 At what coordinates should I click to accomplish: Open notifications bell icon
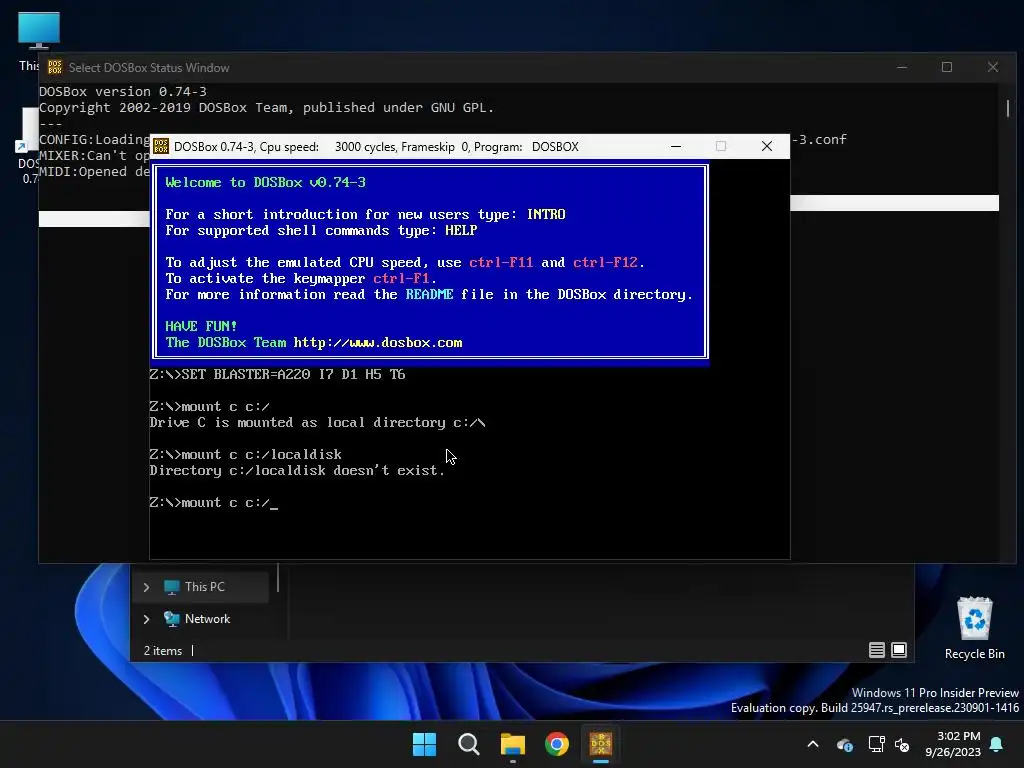click(997, 744)
